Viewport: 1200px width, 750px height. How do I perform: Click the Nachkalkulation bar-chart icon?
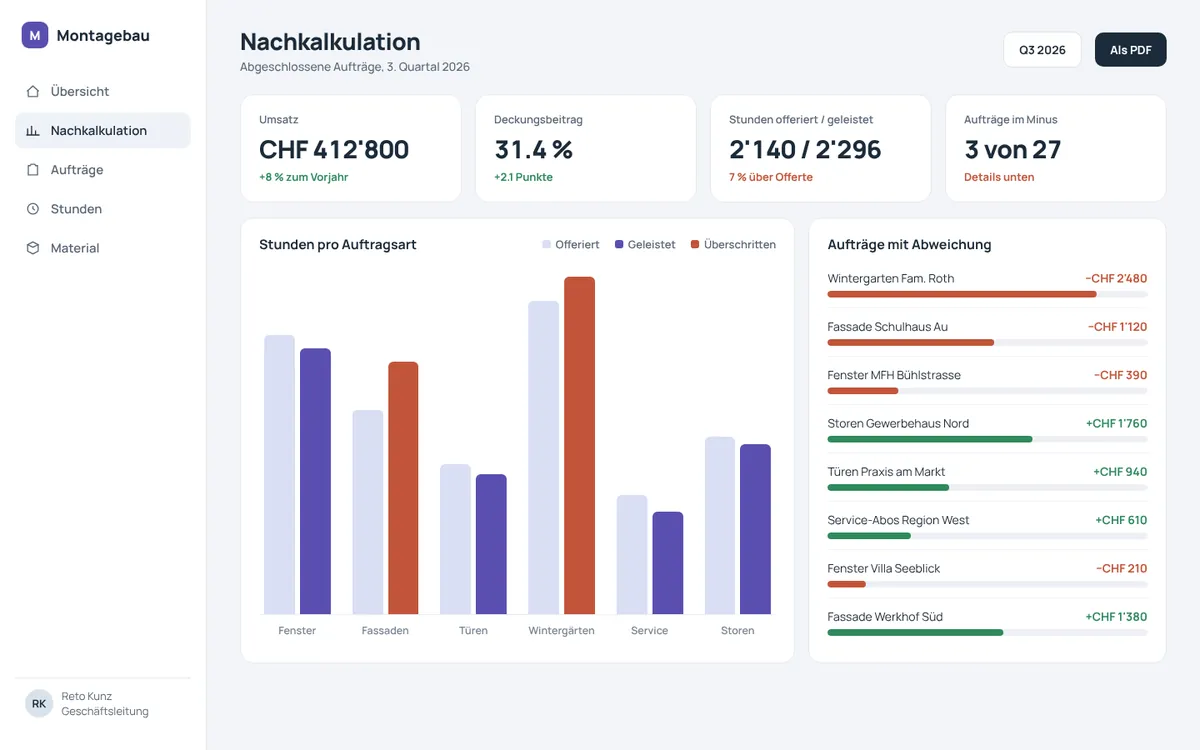pyautogui.click(x=33, y=130)
